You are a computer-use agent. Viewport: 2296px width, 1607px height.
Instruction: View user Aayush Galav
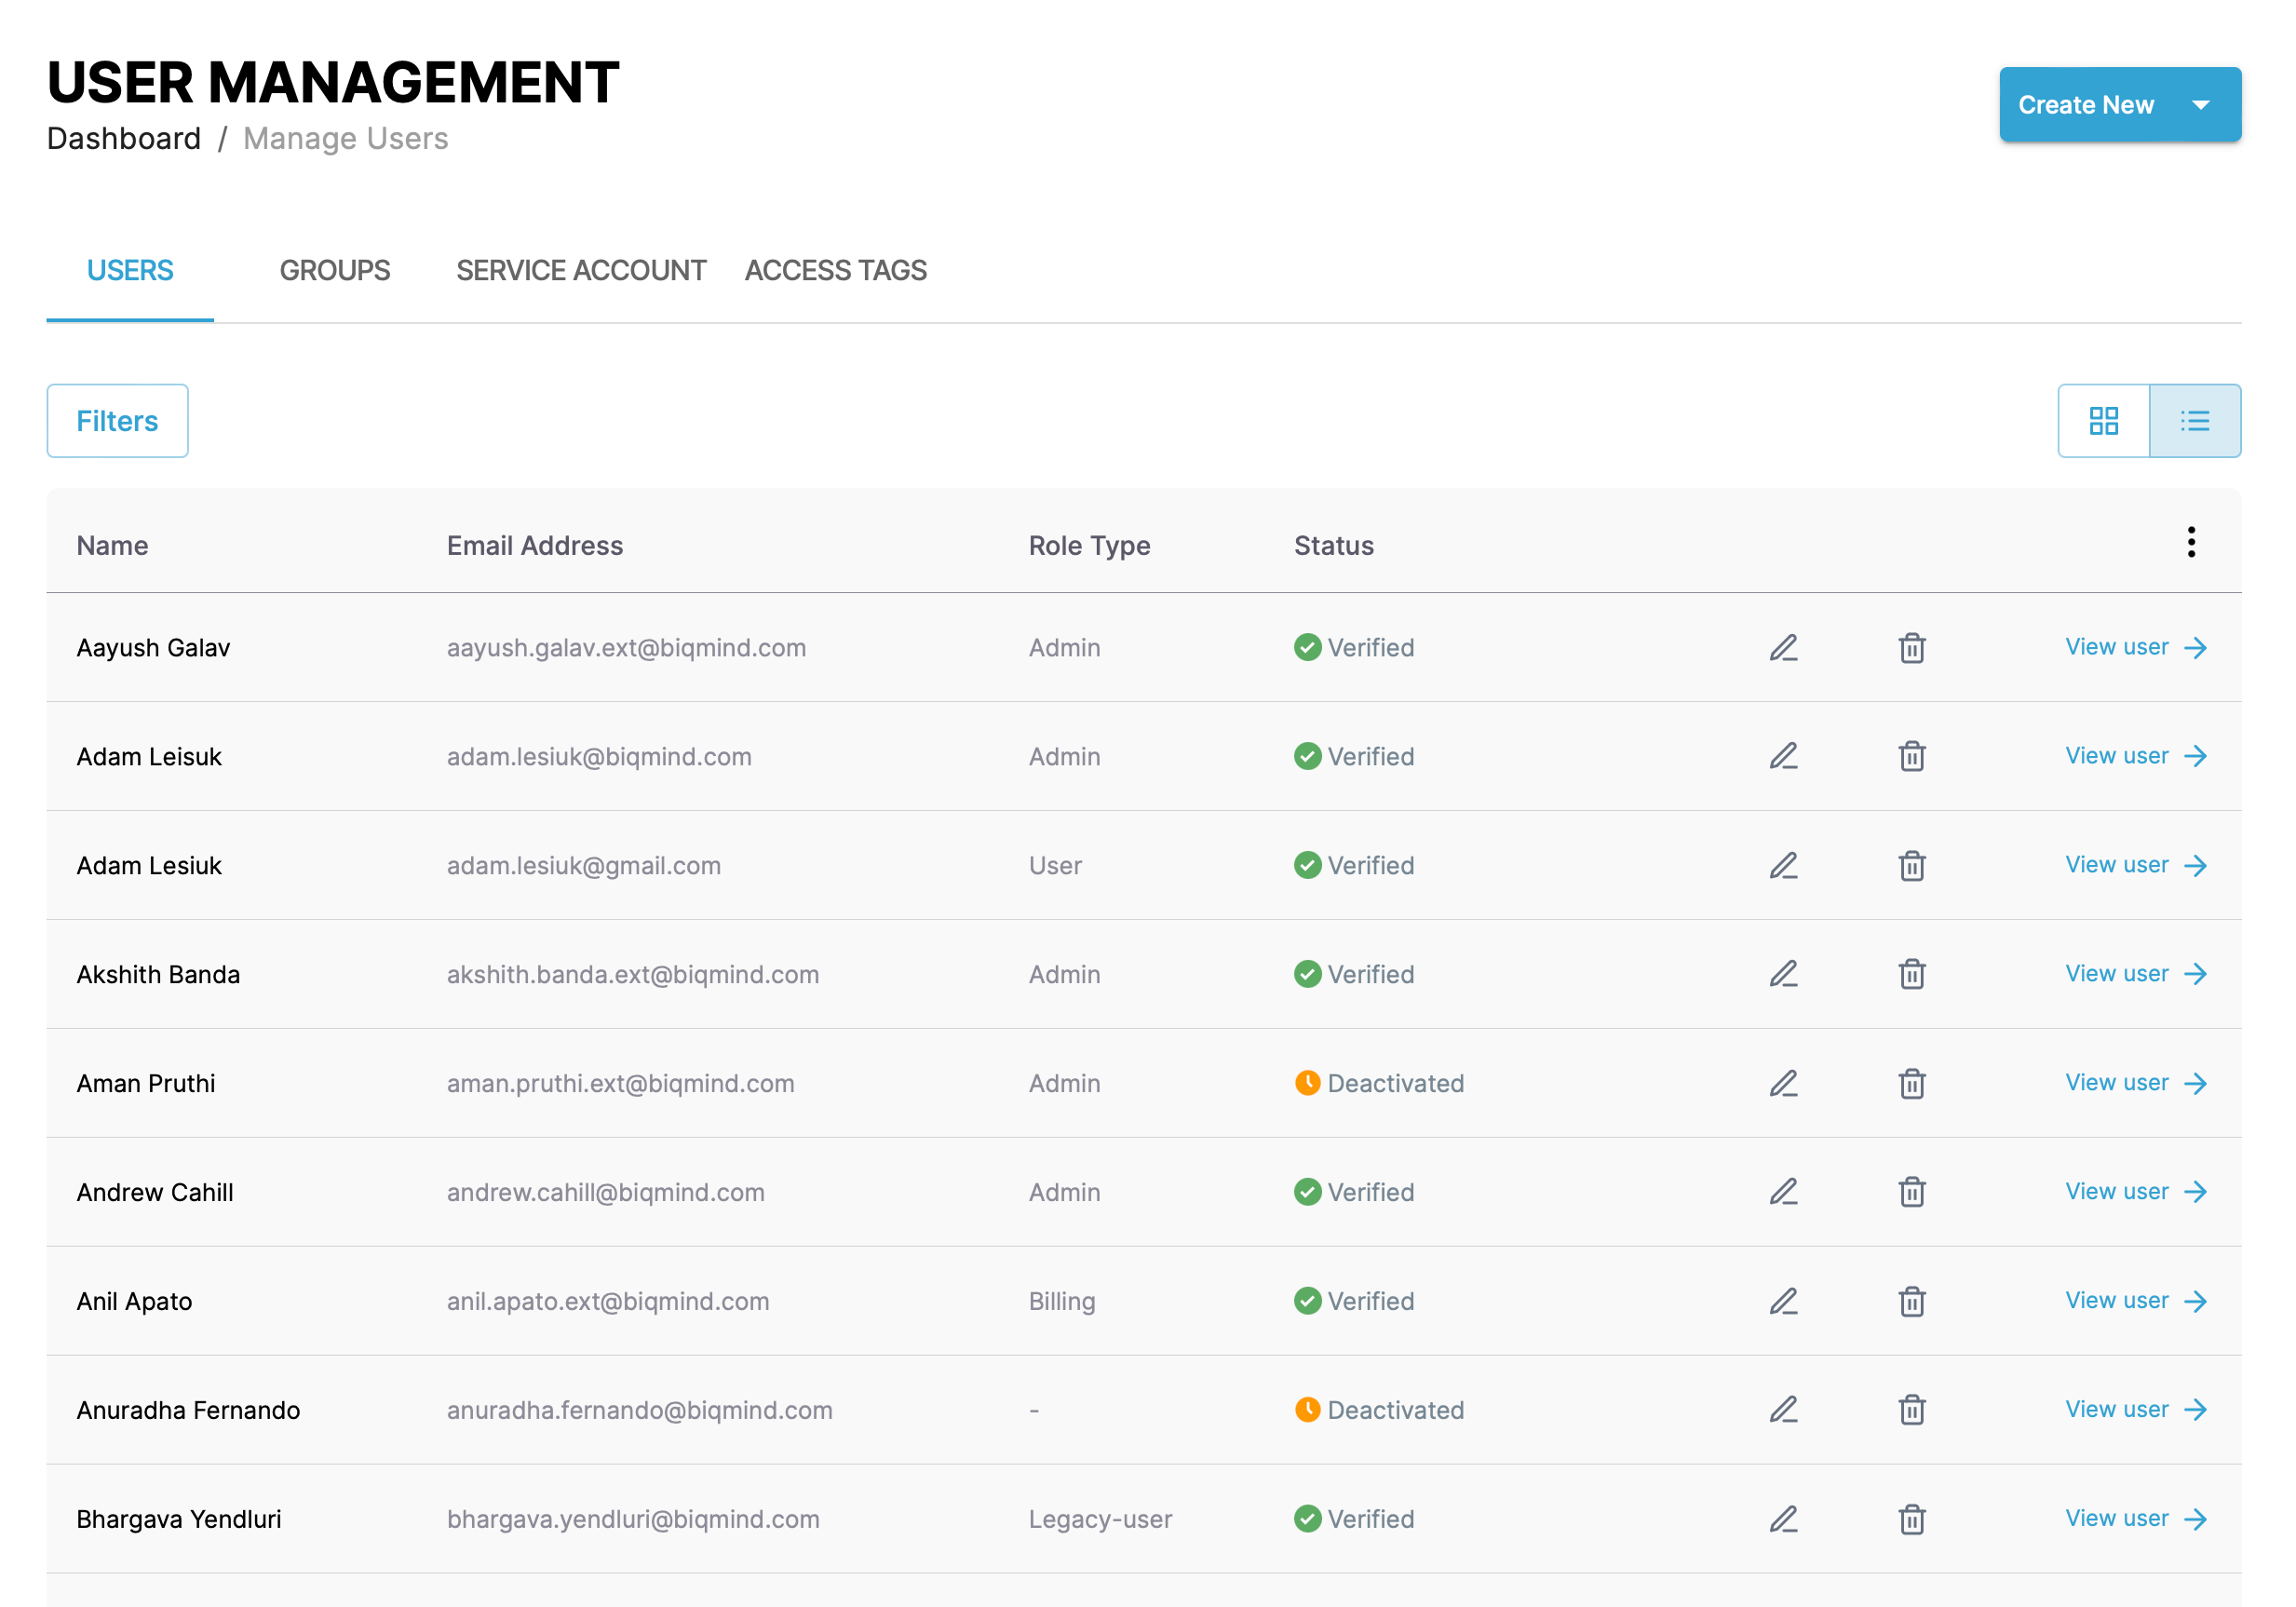click(2136, 648)
